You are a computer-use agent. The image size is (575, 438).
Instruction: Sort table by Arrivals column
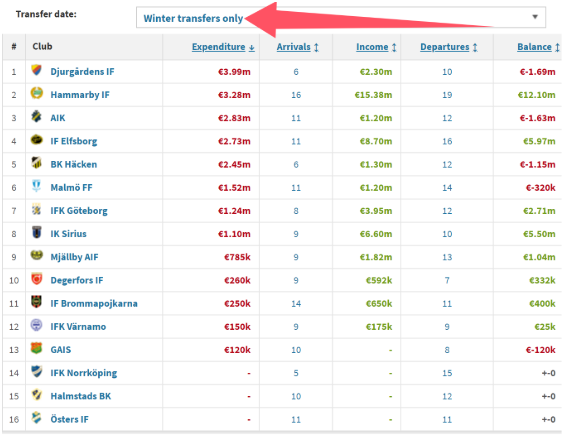297,47
